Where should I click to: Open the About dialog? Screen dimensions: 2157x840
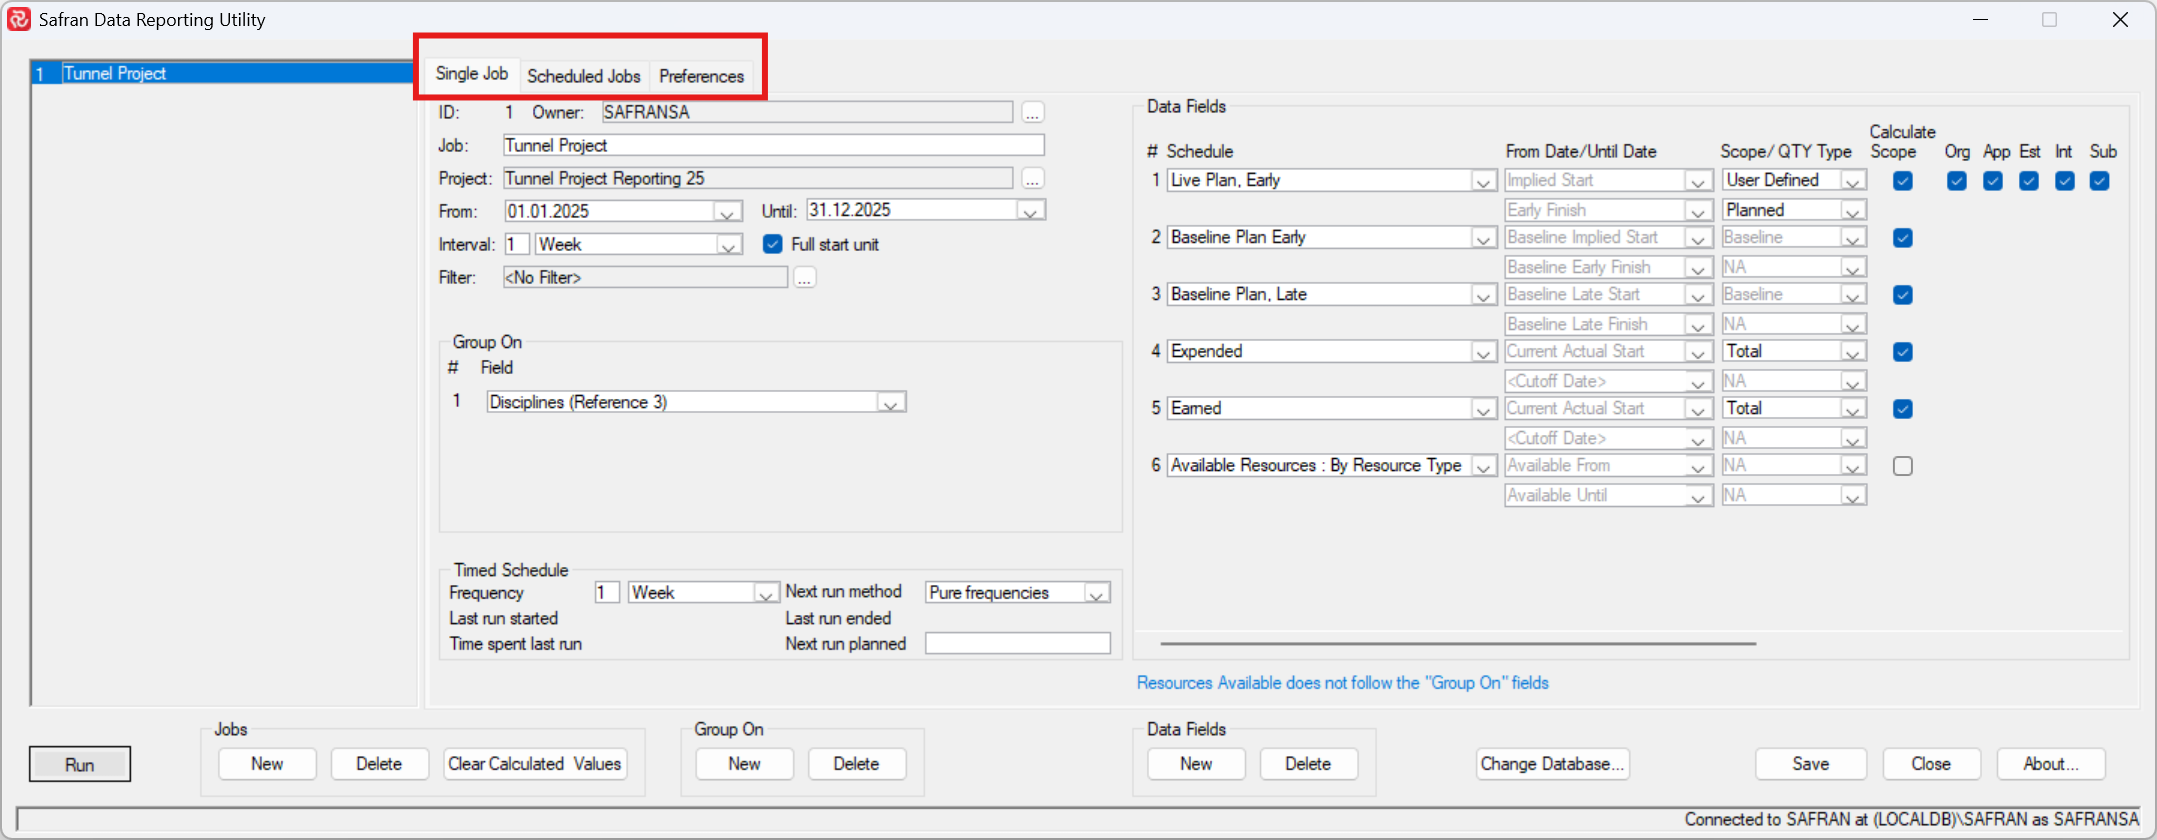2051,764
